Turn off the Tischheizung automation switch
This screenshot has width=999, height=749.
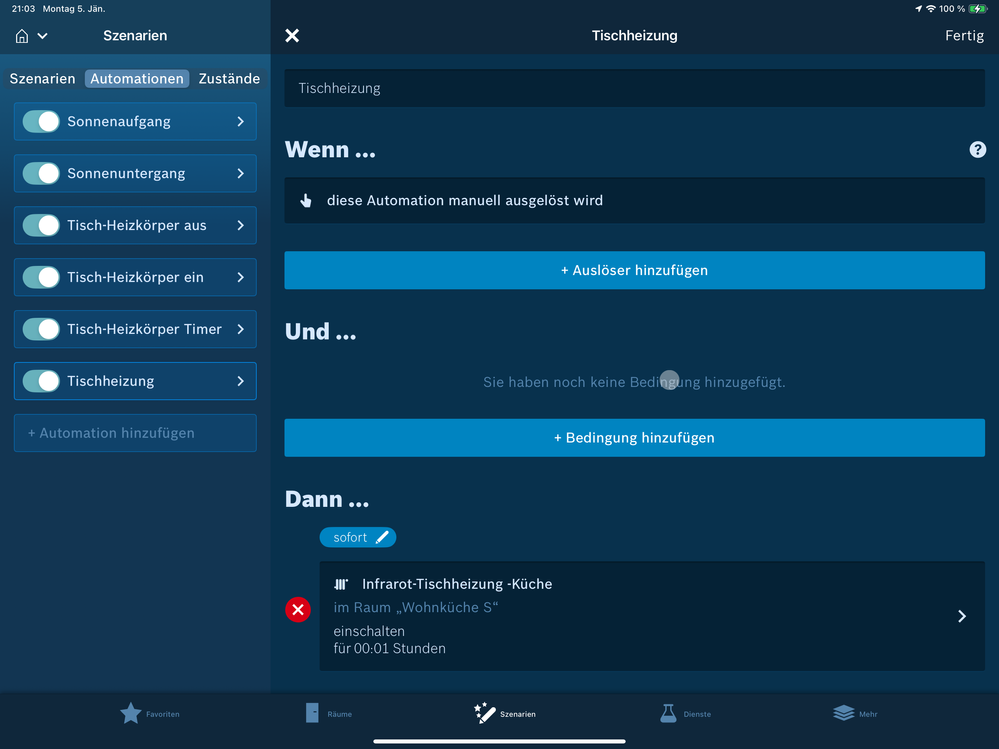pyautogui.click(x=41, y=382)
